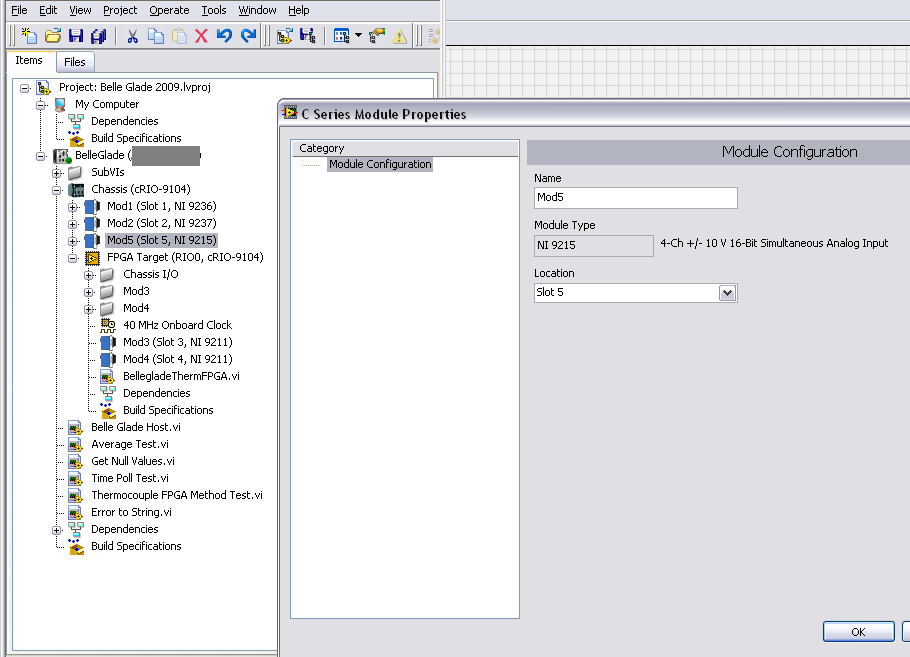The image size is (910, 657).
Task: Collapse the Chassis (cRIO-9104) node
Action: [x=57, y=190]
